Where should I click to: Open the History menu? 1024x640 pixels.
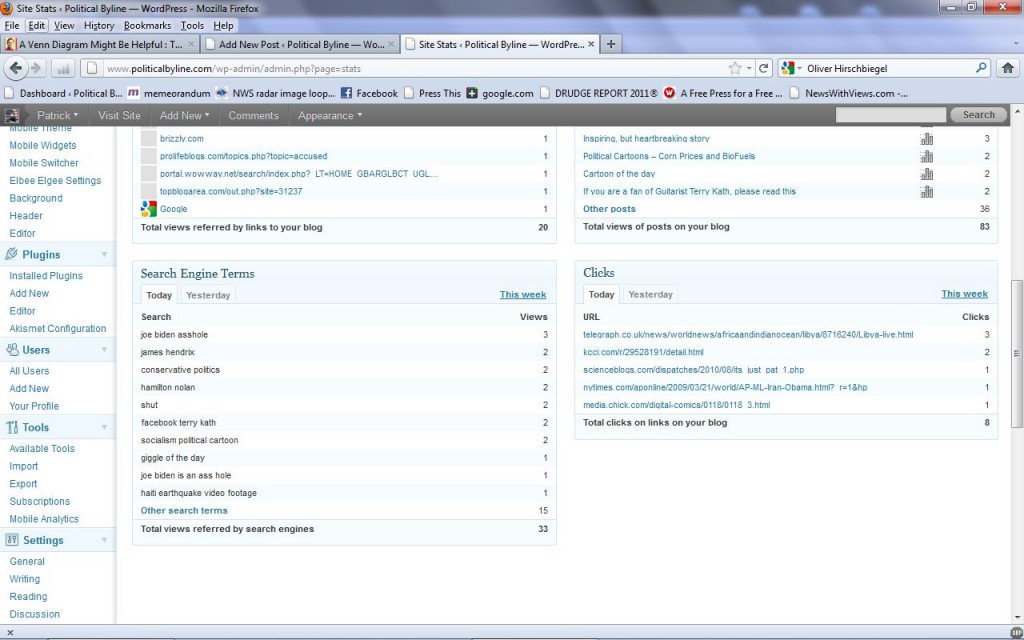[99, 25]
